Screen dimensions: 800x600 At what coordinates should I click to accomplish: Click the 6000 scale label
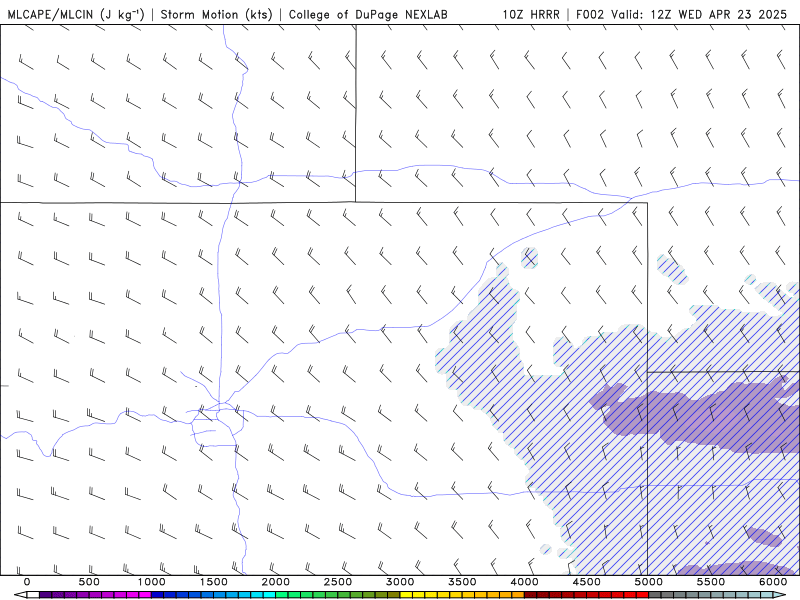[773, 582]
